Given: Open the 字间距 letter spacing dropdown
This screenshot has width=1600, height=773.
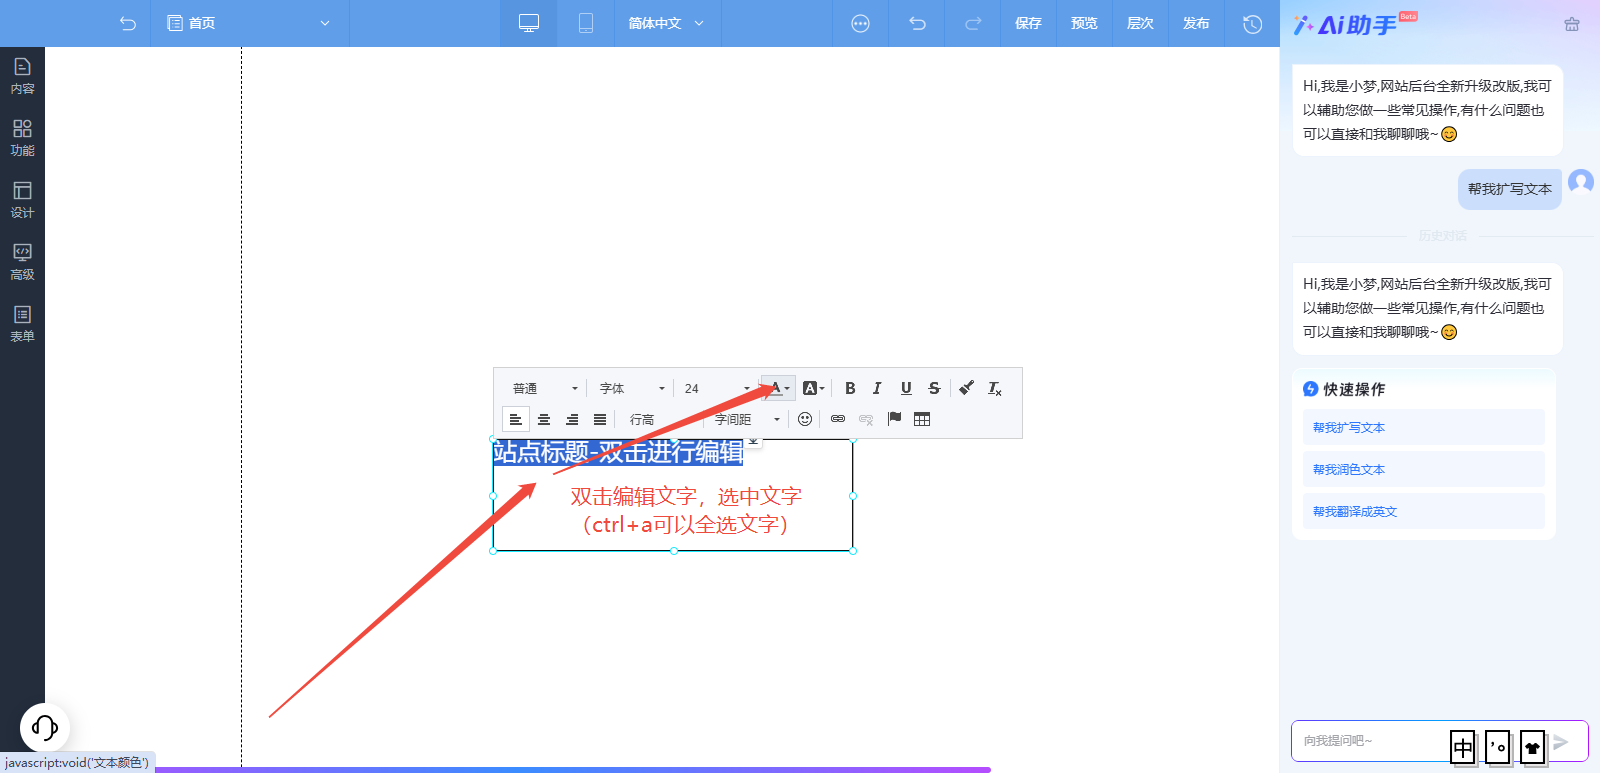Looking at the screenshot, I should point(746,419).
